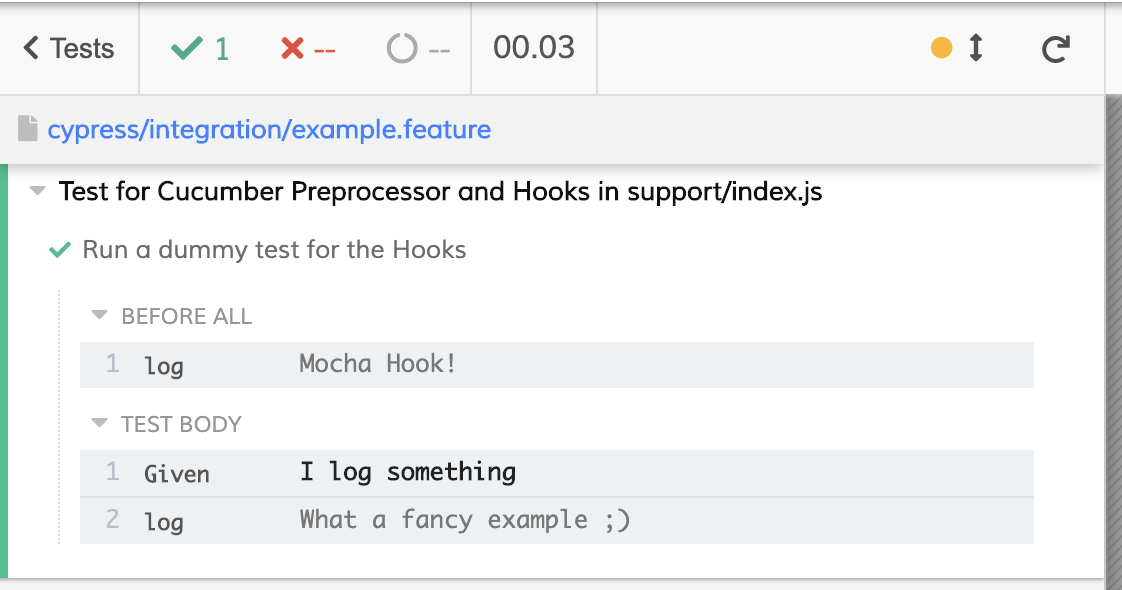The image size is (1122, 590).
Task: Click the 'Run a dummy test' title
Action: 274,250
